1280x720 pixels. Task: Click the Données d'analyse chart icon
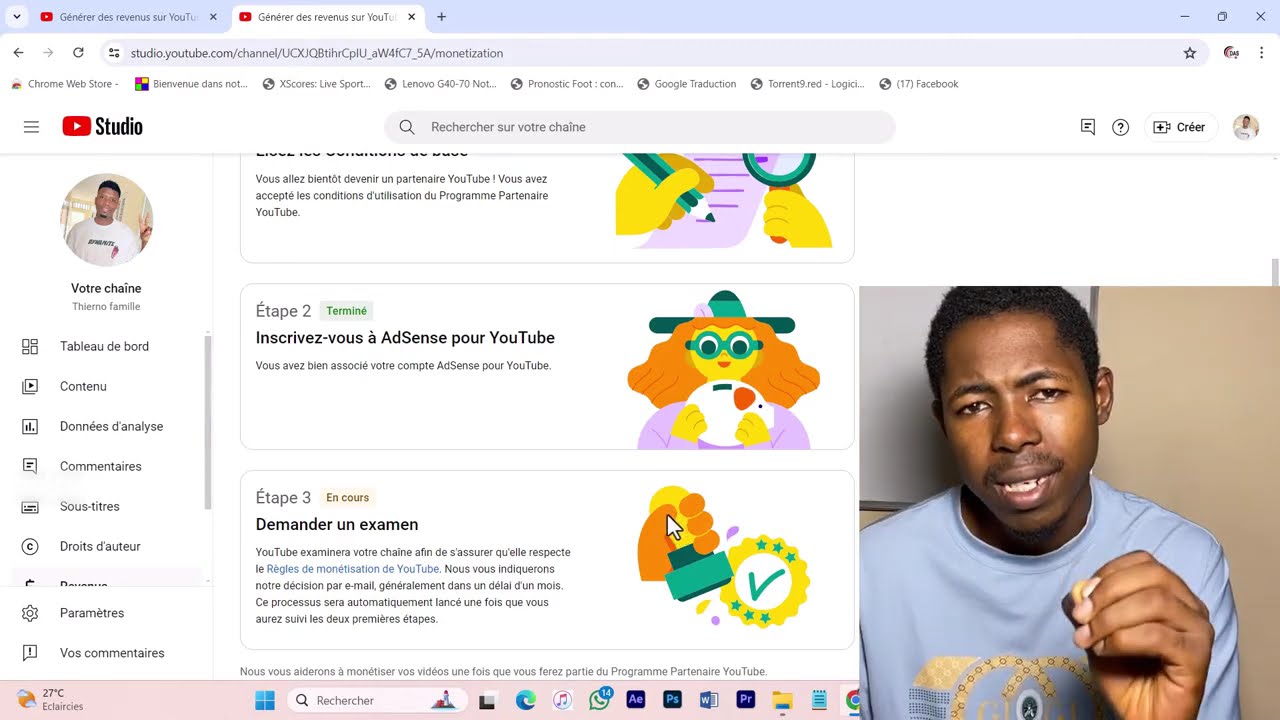tap(30, 426)
